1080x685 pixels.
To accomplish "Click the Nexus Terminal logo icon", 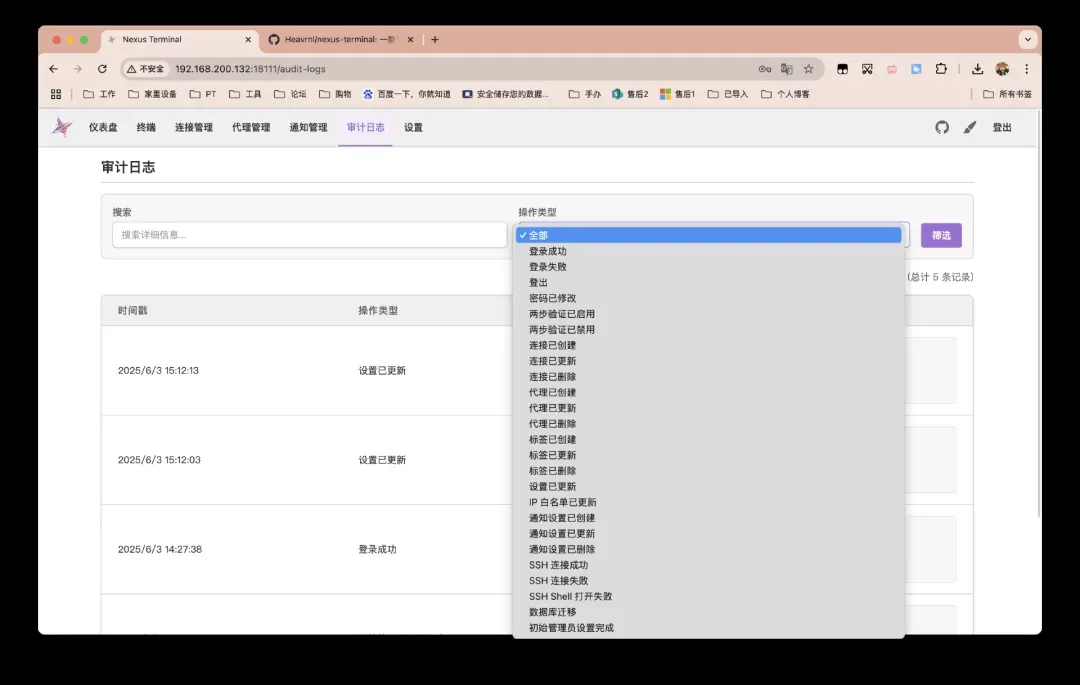I will (x=62, y=127).
